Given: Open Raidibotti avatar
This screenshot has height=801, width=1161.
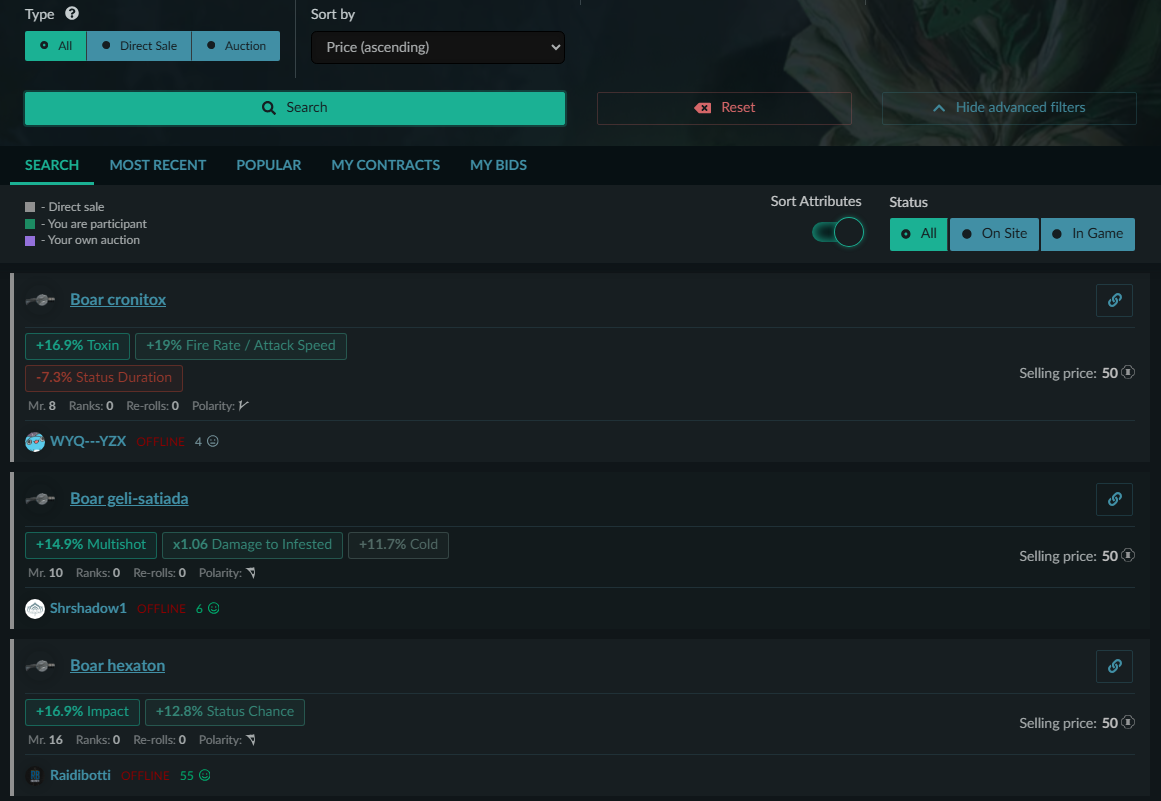Looking at the screenshot, I should click(35, 776).
